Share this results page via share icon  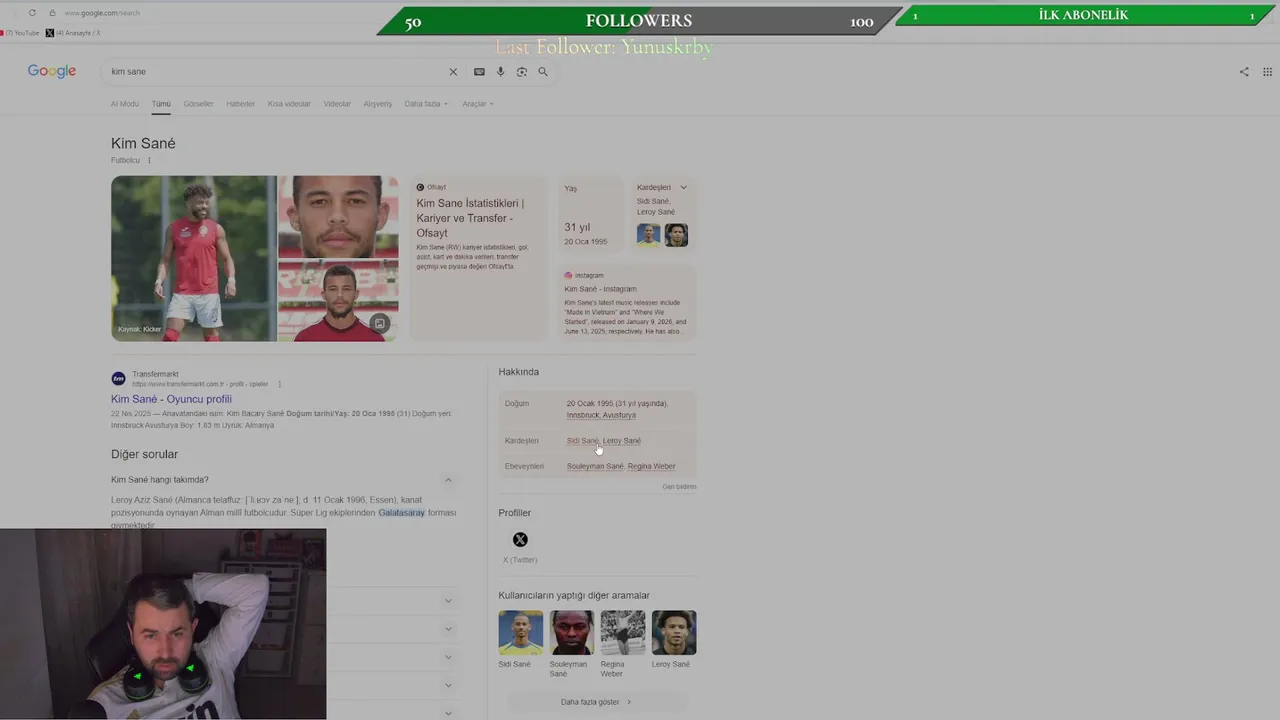tap(1244, 72)
